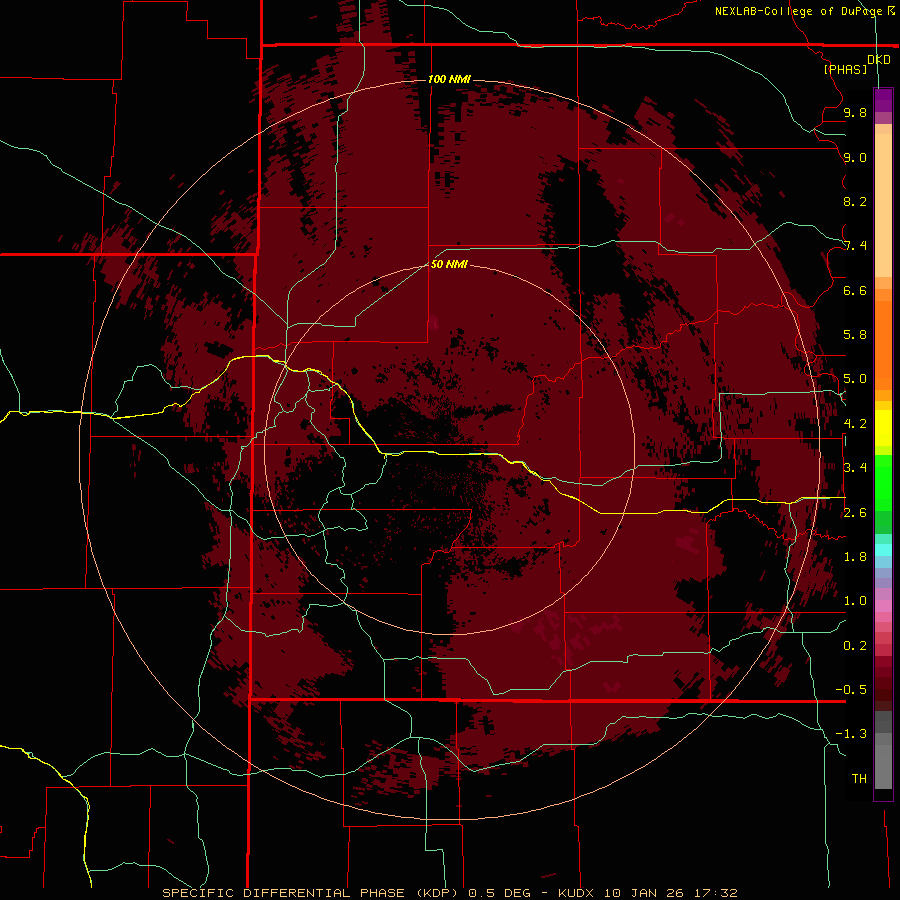This screenshot has width=900, height=900.
Task: Click the 5.0 legend value
Action: pyautogui.click(x=855, y=379)
